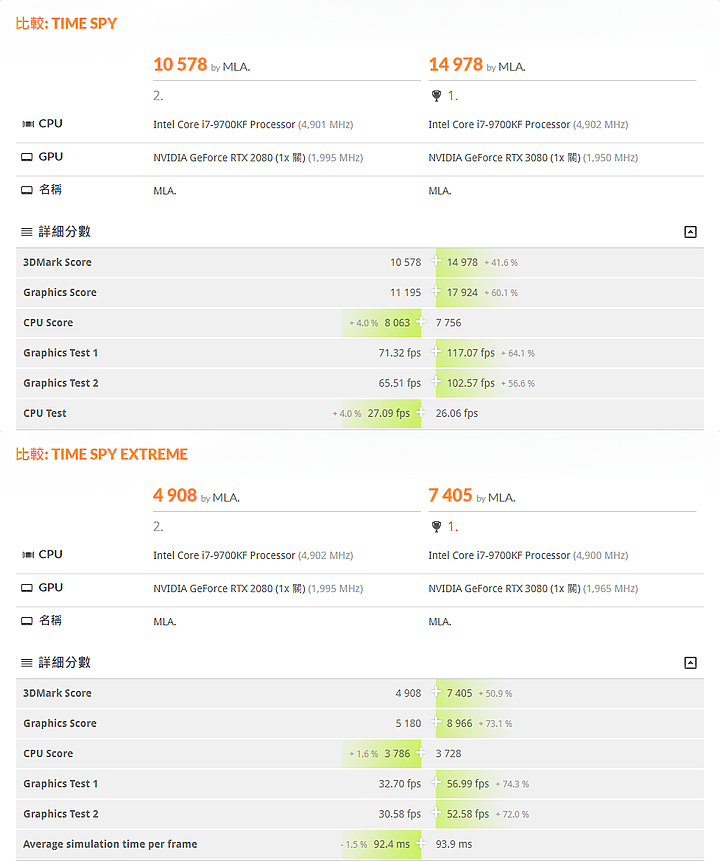Click the +50.9 % difference value

pos(495,694)
